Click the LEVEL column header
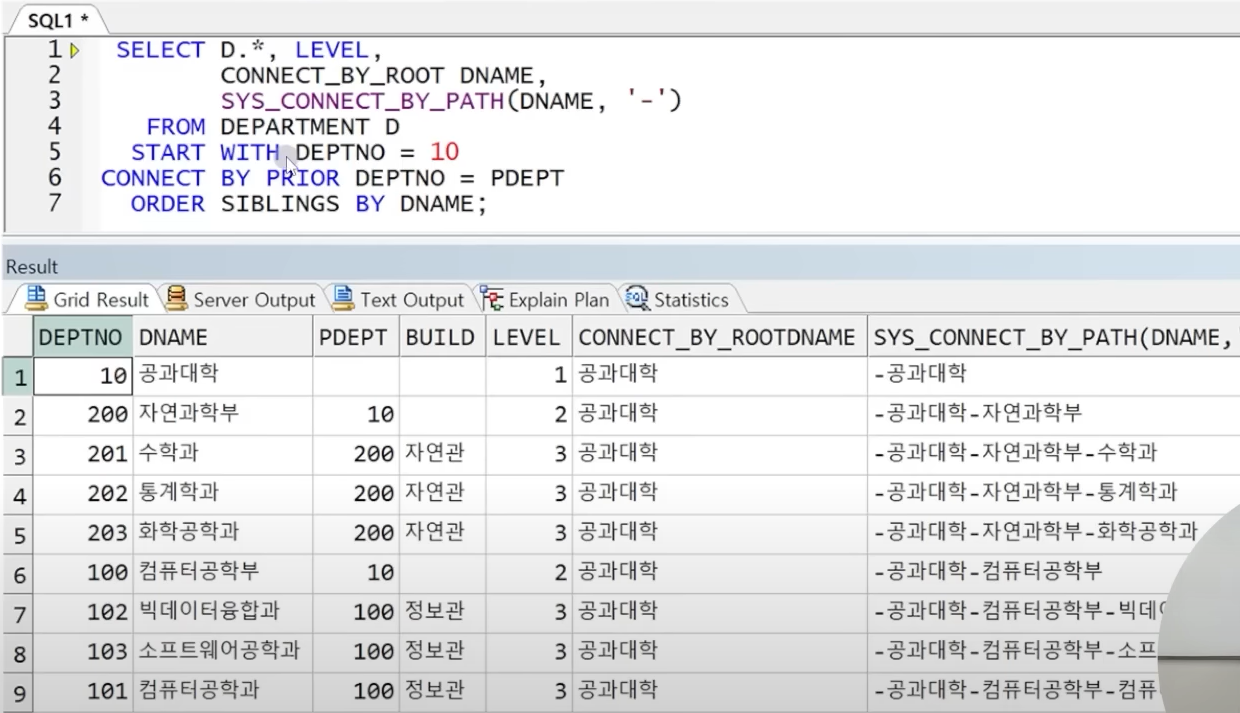 [529, 338]
